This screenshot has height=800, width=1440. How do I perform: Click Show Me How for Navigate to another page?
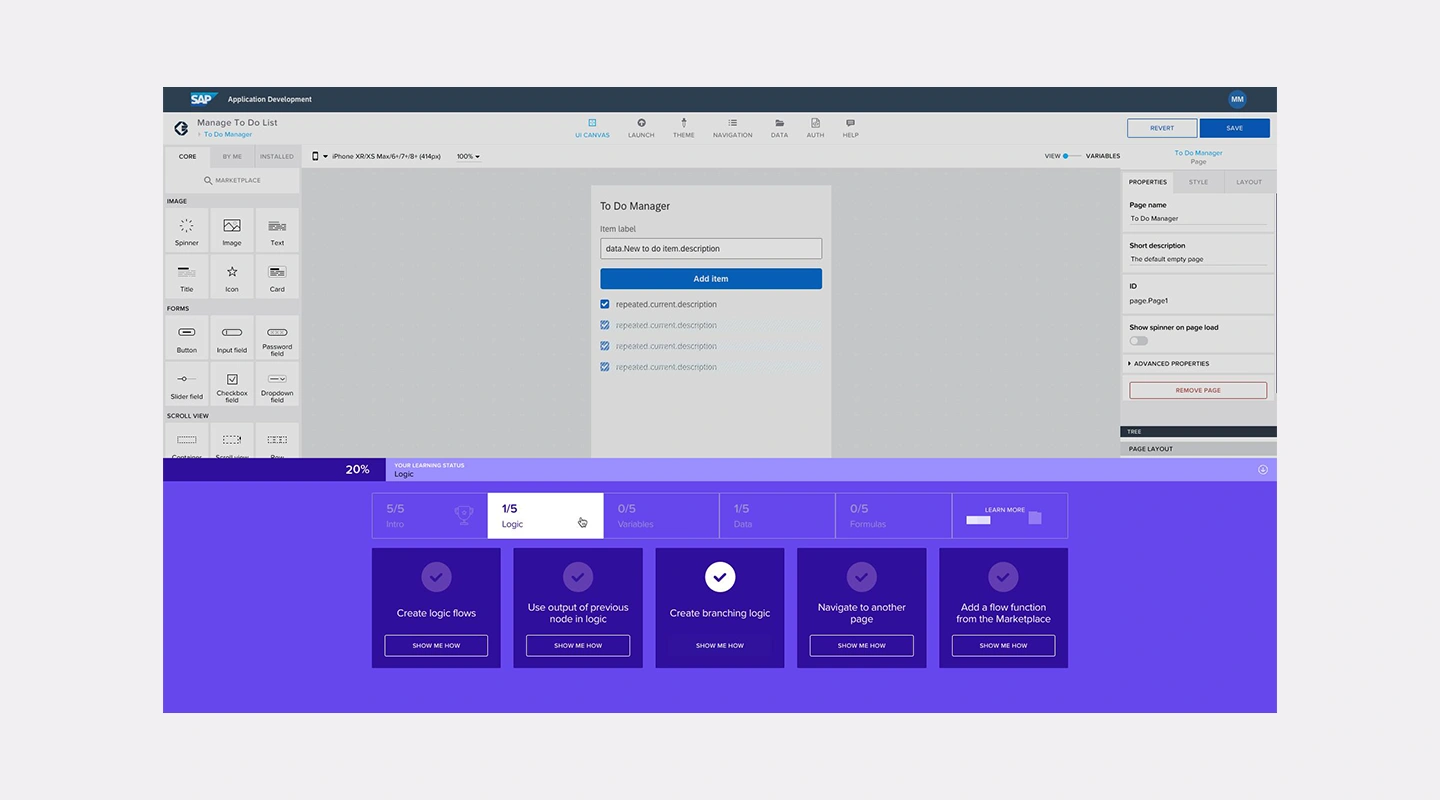862,646
